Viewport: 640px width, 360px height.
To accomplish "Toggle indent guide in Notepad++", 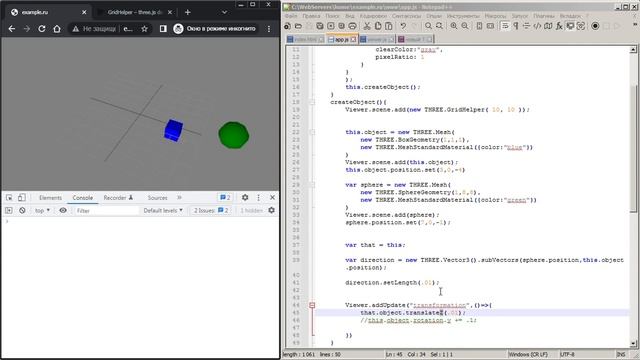I will point(527,26).
